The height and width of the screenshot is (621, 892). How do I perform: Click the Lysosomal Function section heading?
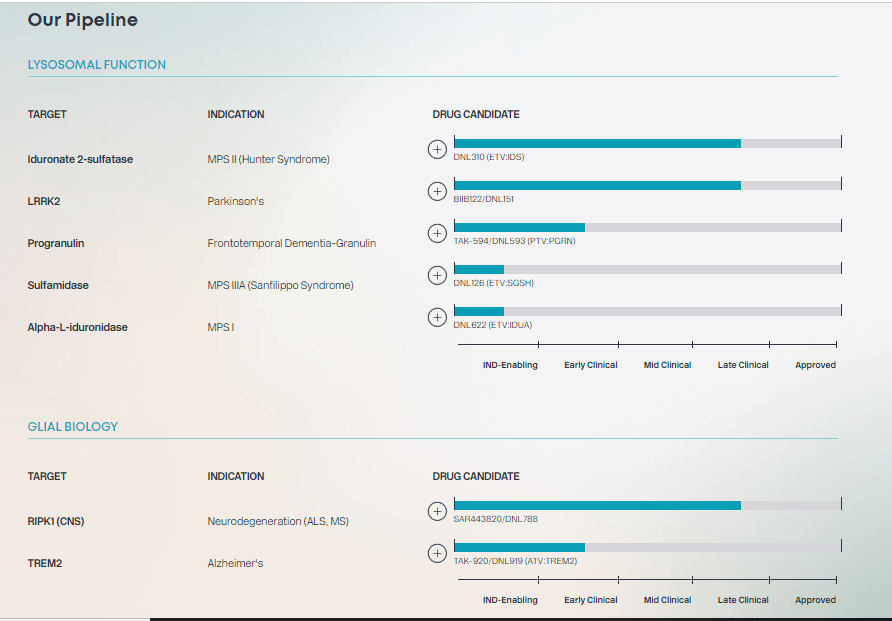tap(97, 65)
